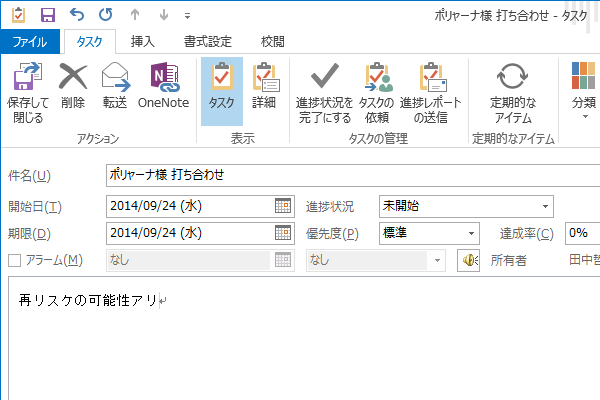Image resolution: width=600 pixels, height=400 pixels.
Task: Mark task complete with 進捗状況を完了にする
Action: [x=324, y=92]
